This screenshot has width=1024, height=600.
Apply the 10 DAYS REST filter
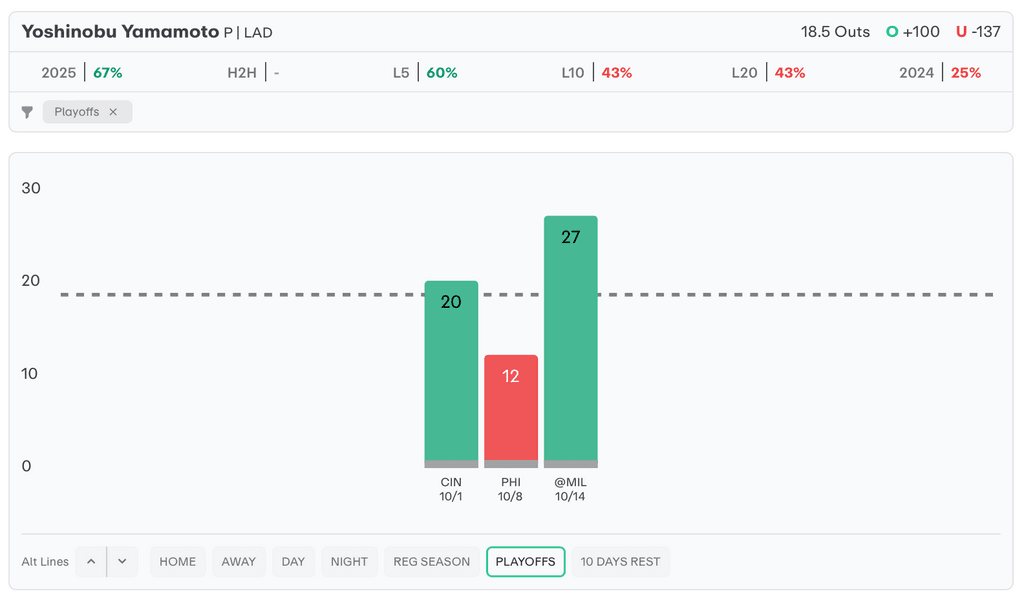click(x=620, y=562)
